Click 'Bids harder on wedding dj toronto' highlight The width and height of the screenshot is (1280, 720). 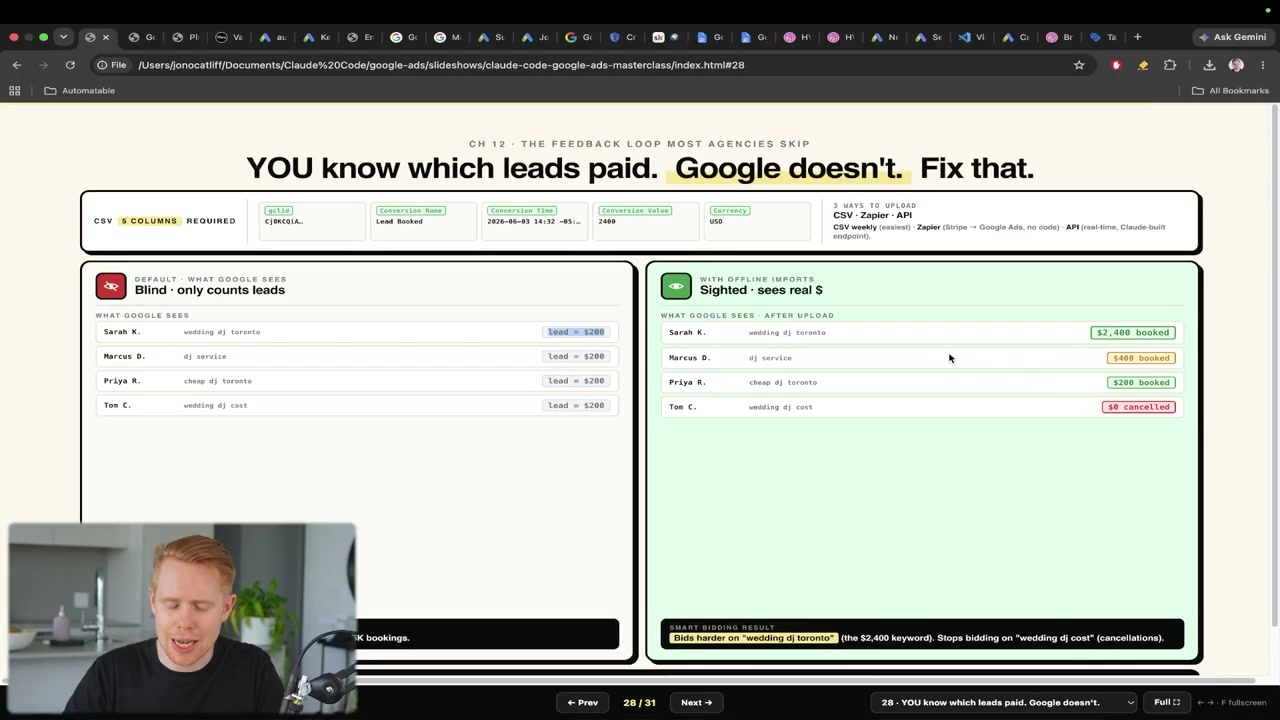(x=753, y=637)
